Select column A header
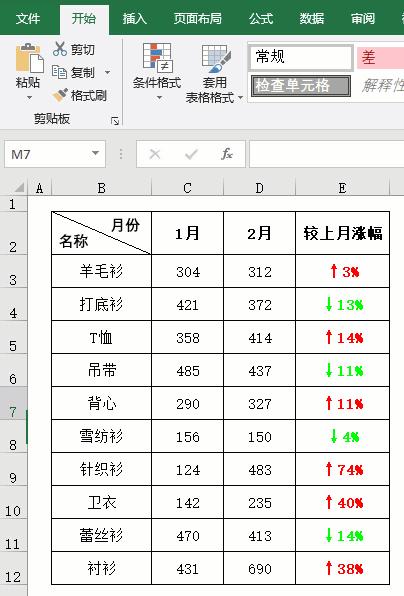This screenshot has width=404, height=596. click(x=40, y=188)
